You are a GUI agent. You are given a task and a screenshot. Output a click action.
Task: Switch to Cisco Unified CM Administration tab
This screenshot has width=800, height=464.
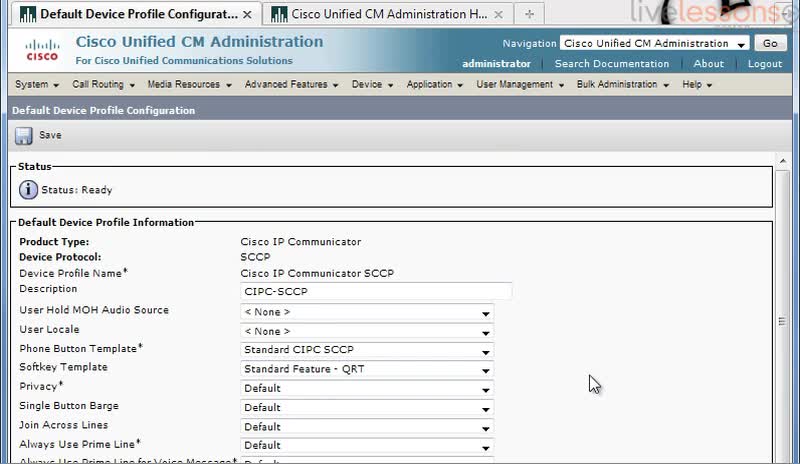point(385,14)
